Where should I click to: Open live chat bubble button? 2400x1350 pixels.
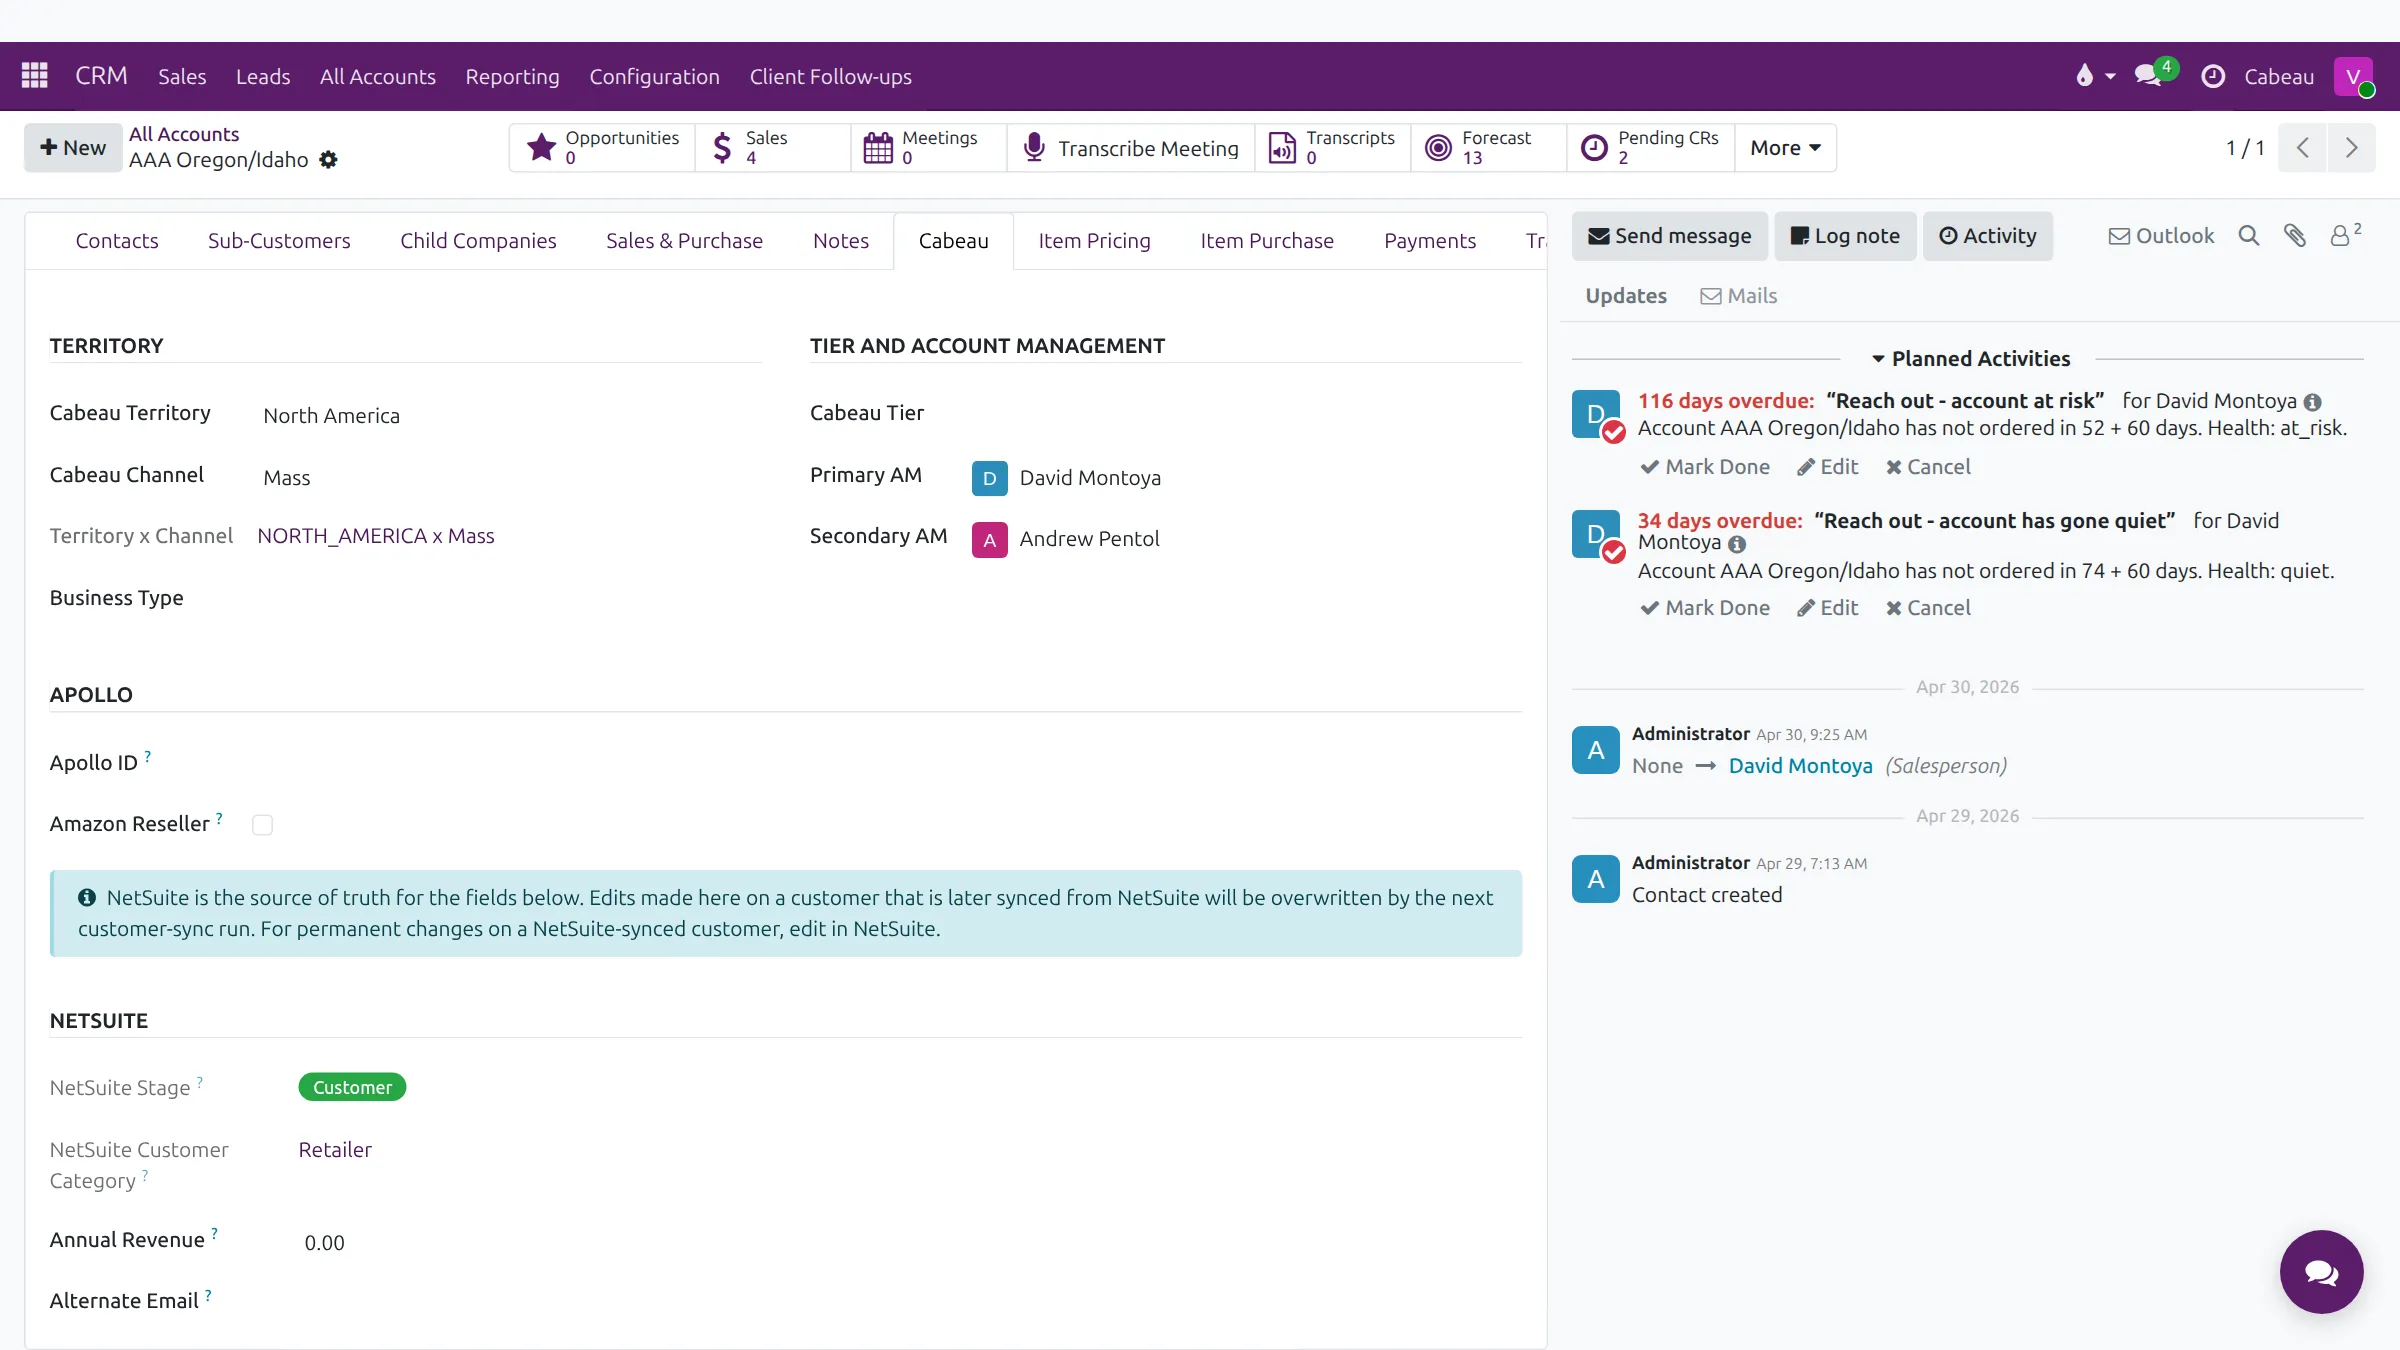tap(2321, 1272)
